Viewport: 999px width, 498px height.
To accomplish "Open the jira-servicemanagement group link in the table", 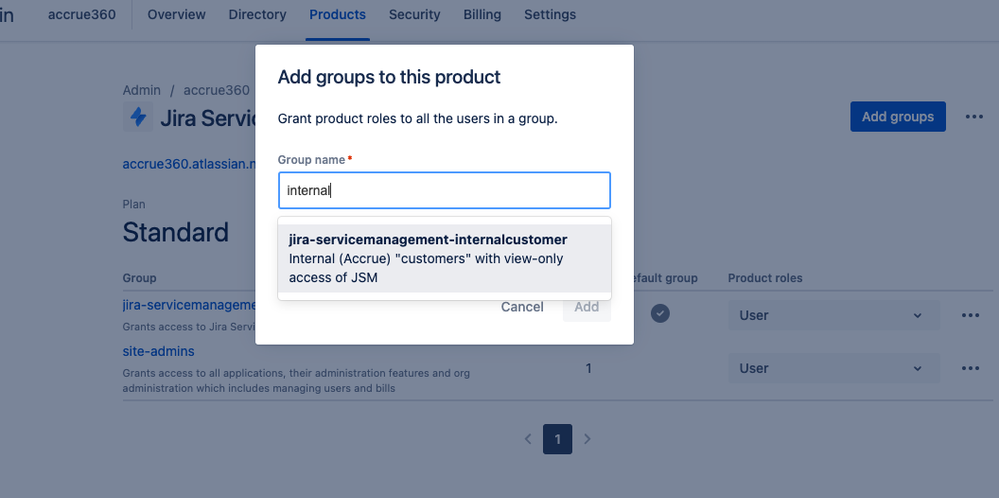I will 189,306.
